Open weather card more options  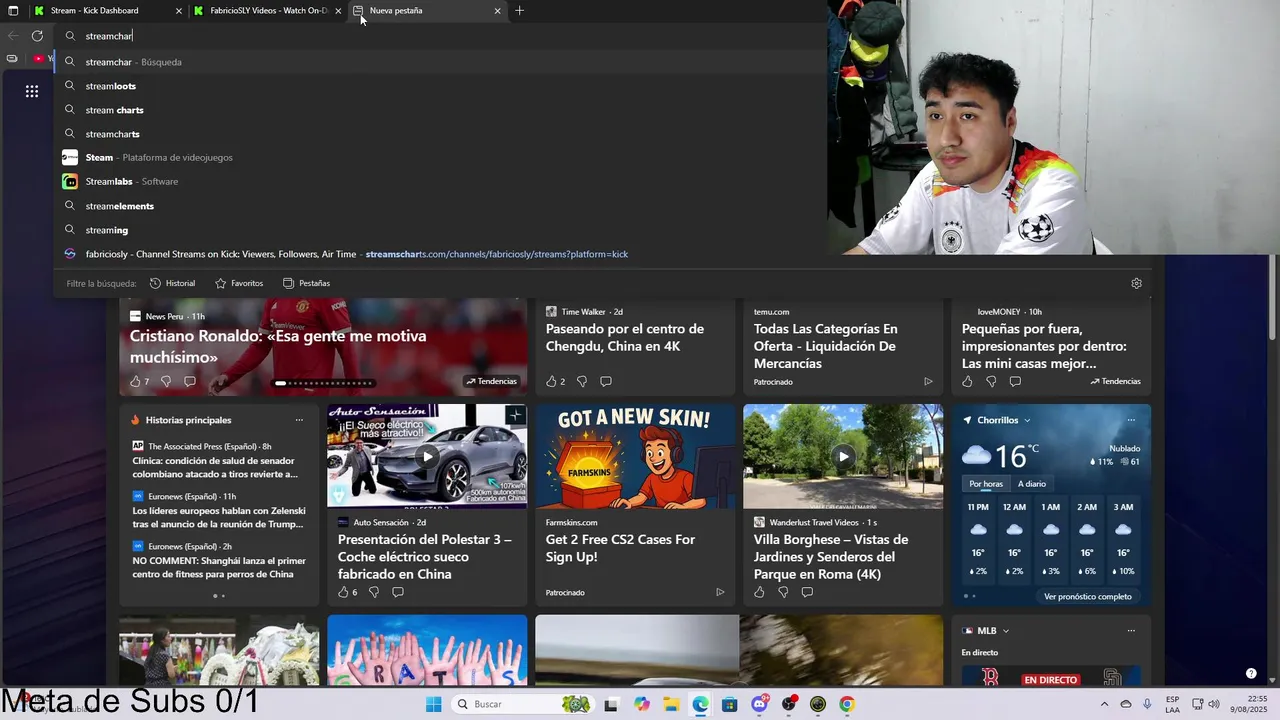point(1131,420)
